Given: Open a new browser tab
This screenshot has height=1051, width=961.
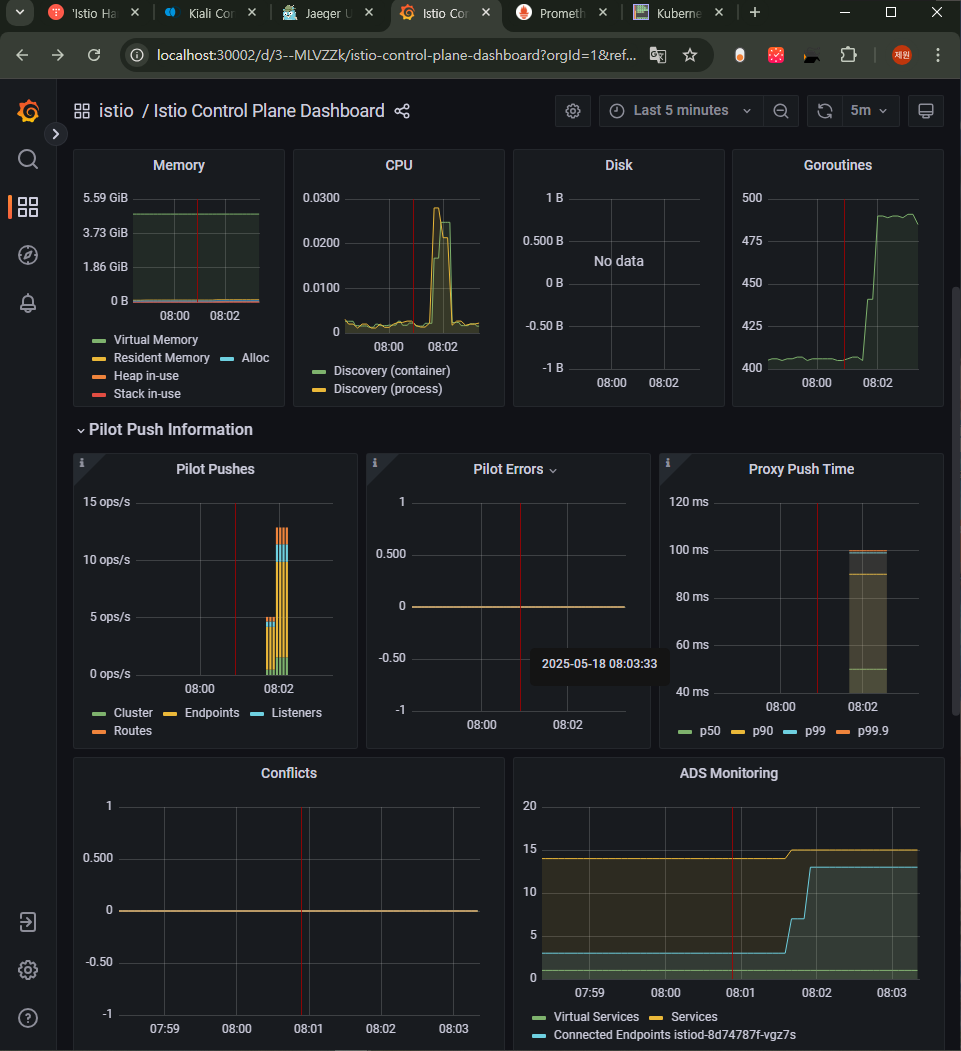Looking at the screenshot, I should pyautogui.click(x=755, y=13).
